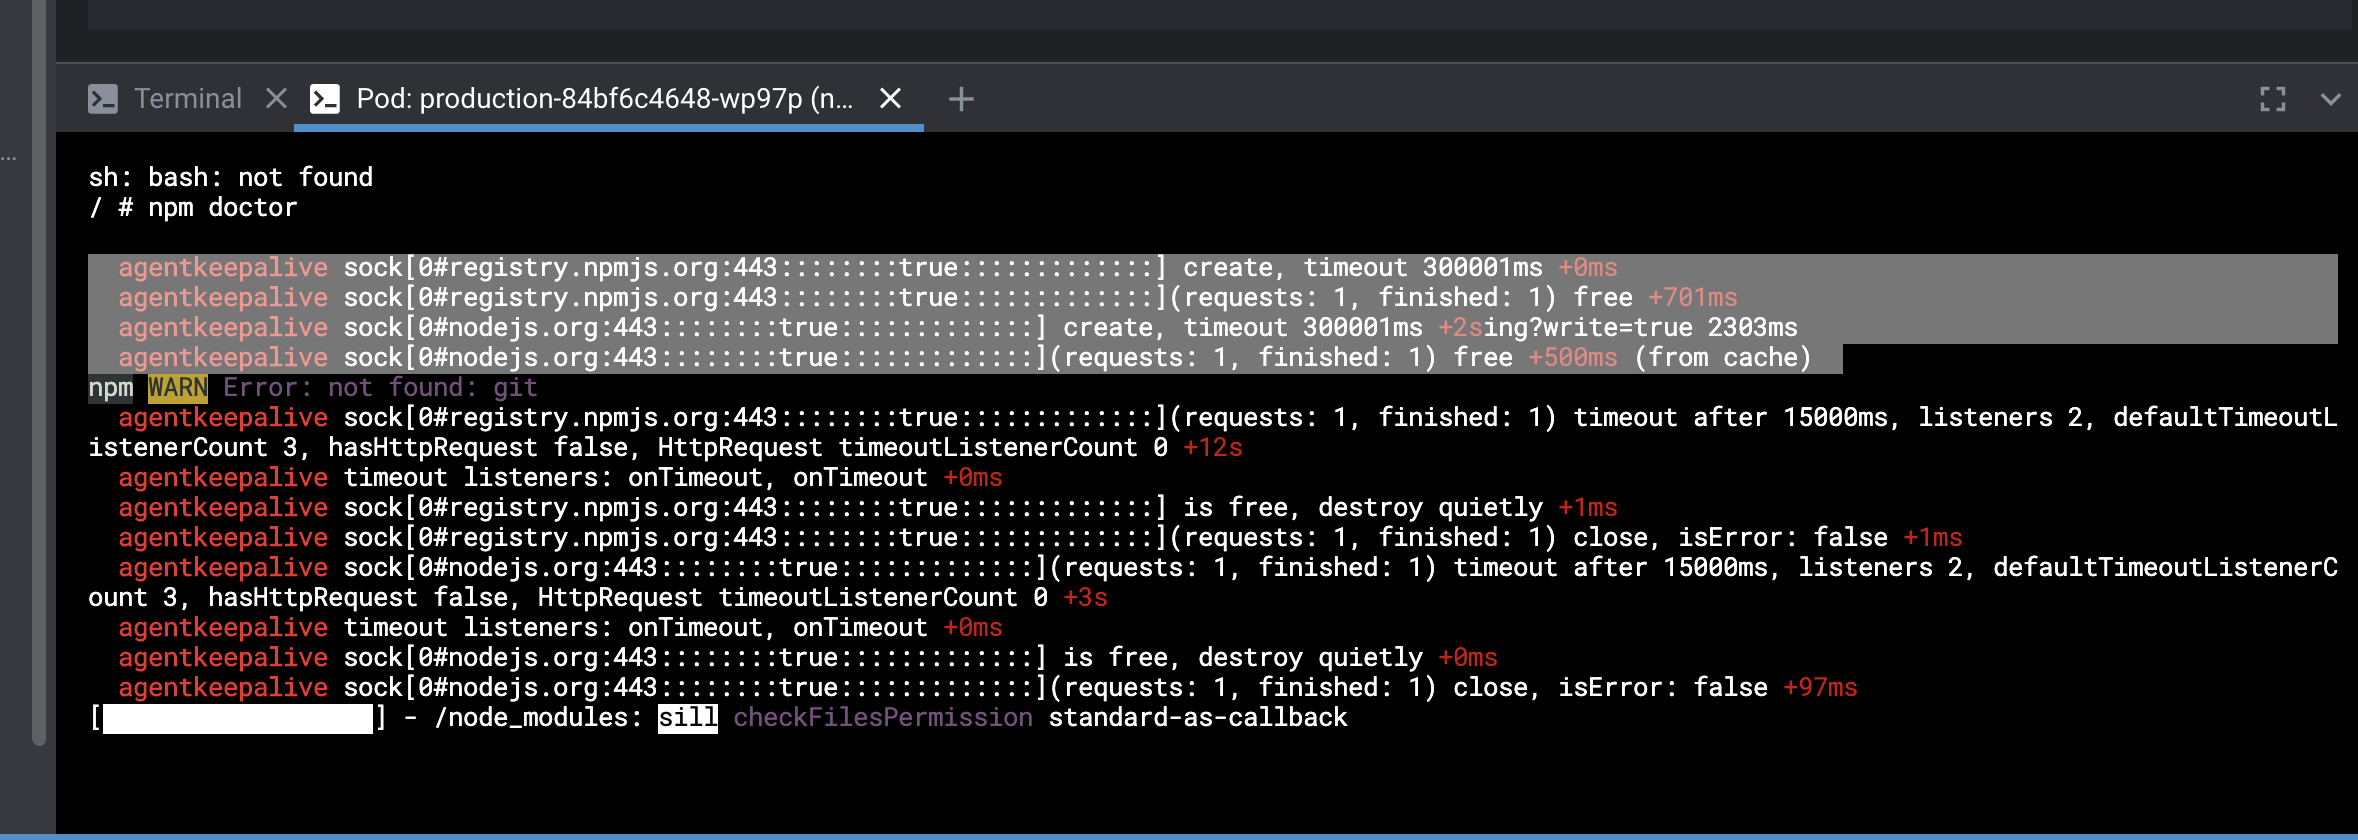Click 'checkFilesPermission' text in terminal
The height and width of the screenshot is (840, 2358).
point(883,717)
